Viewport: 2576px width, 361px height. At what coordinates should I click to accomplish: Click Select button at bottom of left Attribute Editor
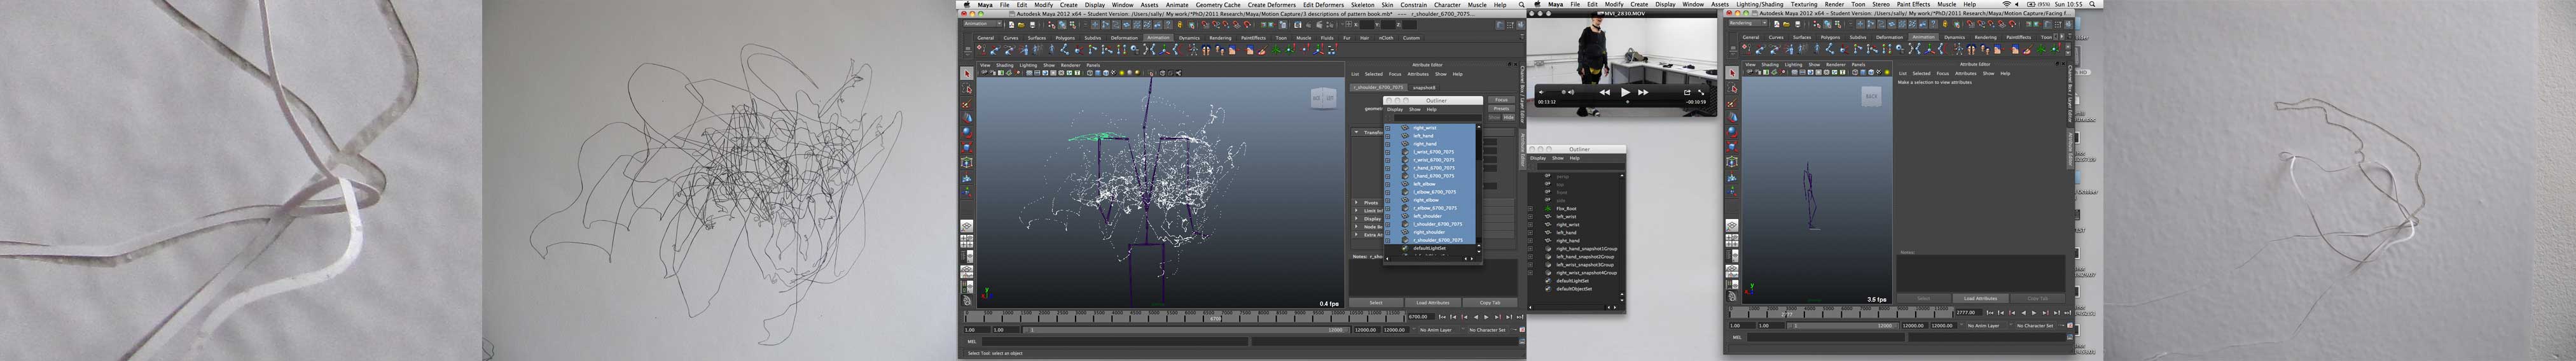point(1376,302)
